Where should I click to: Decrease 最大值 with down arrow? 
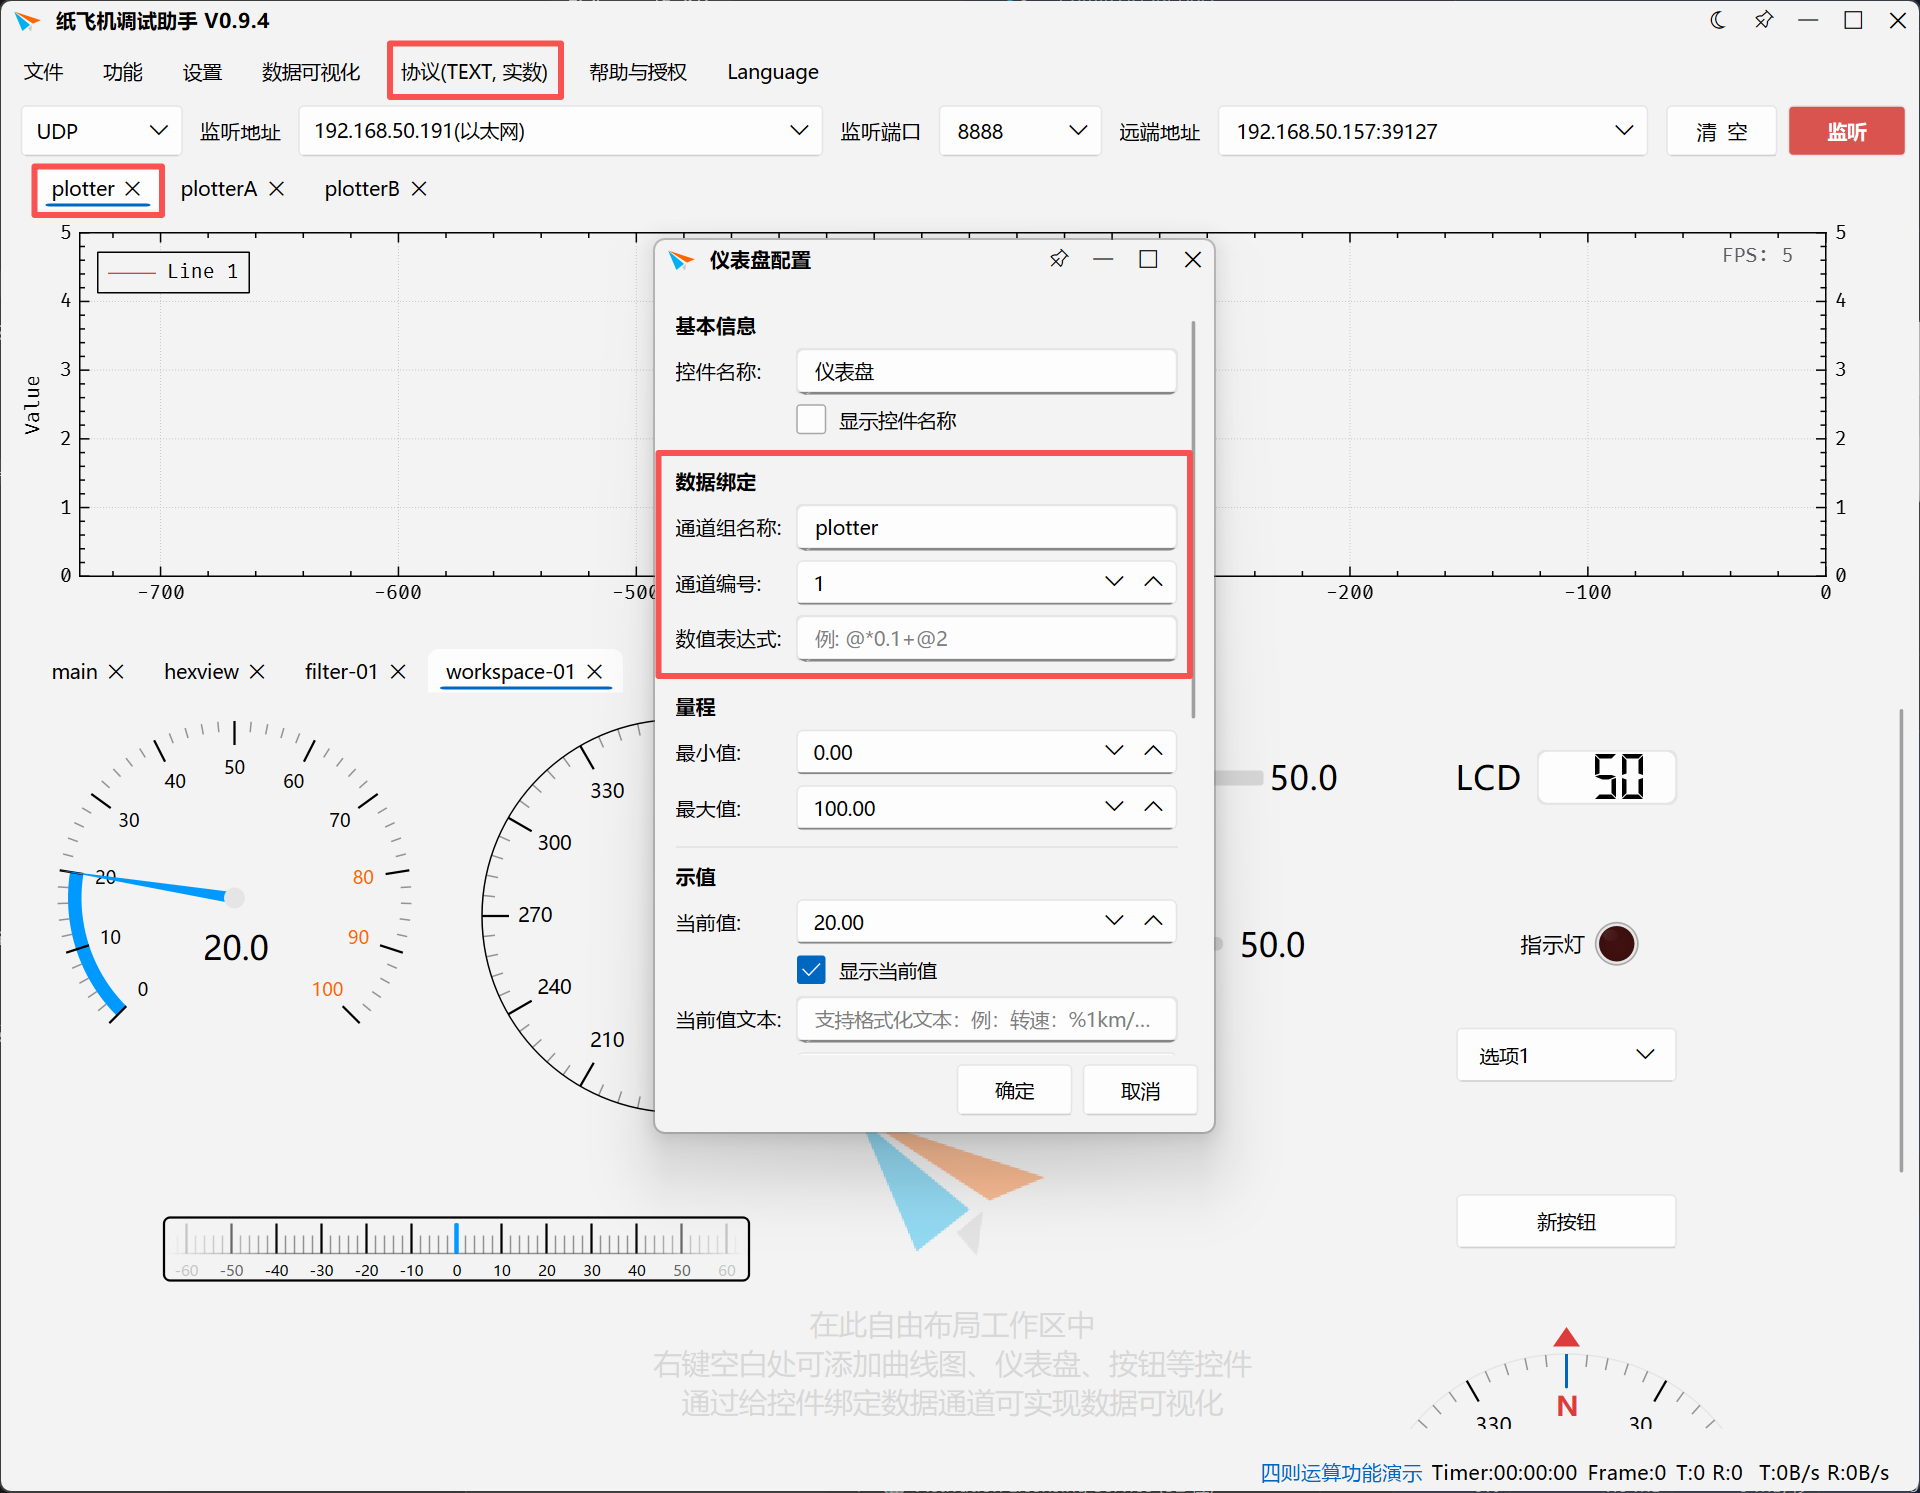[x=1114, y=807]
